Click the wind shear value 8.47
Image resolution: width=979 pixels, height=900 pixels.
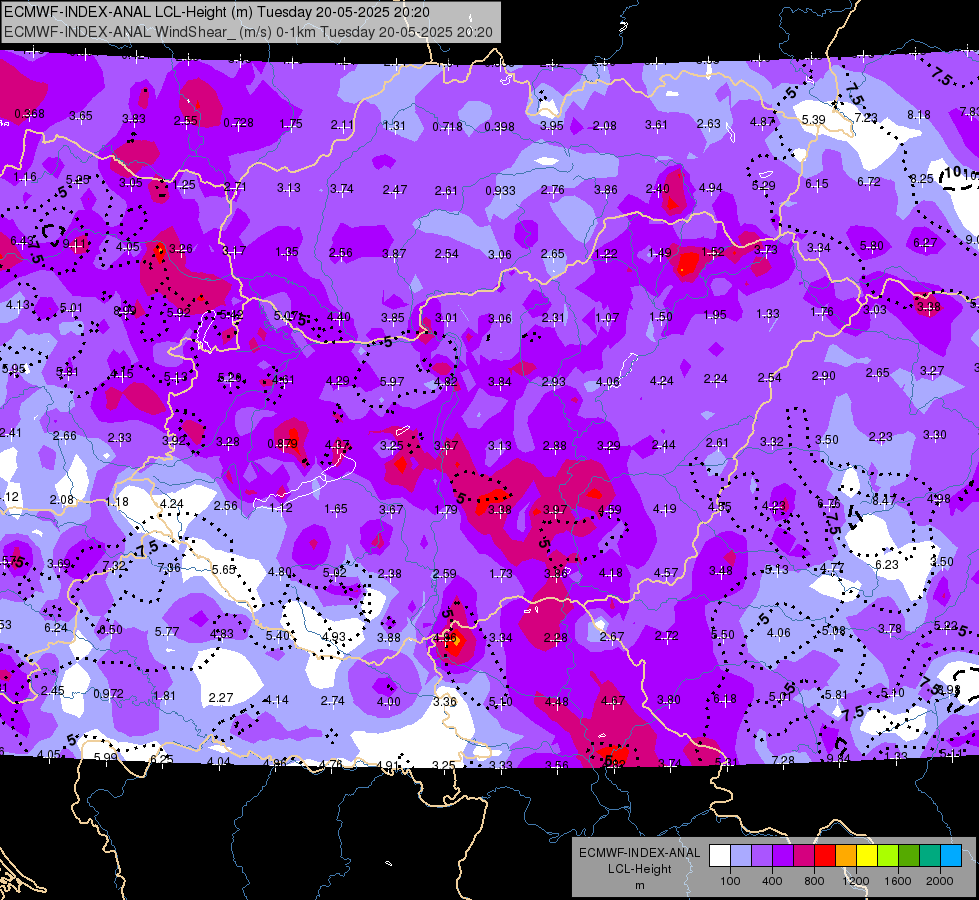pos(884,500)
